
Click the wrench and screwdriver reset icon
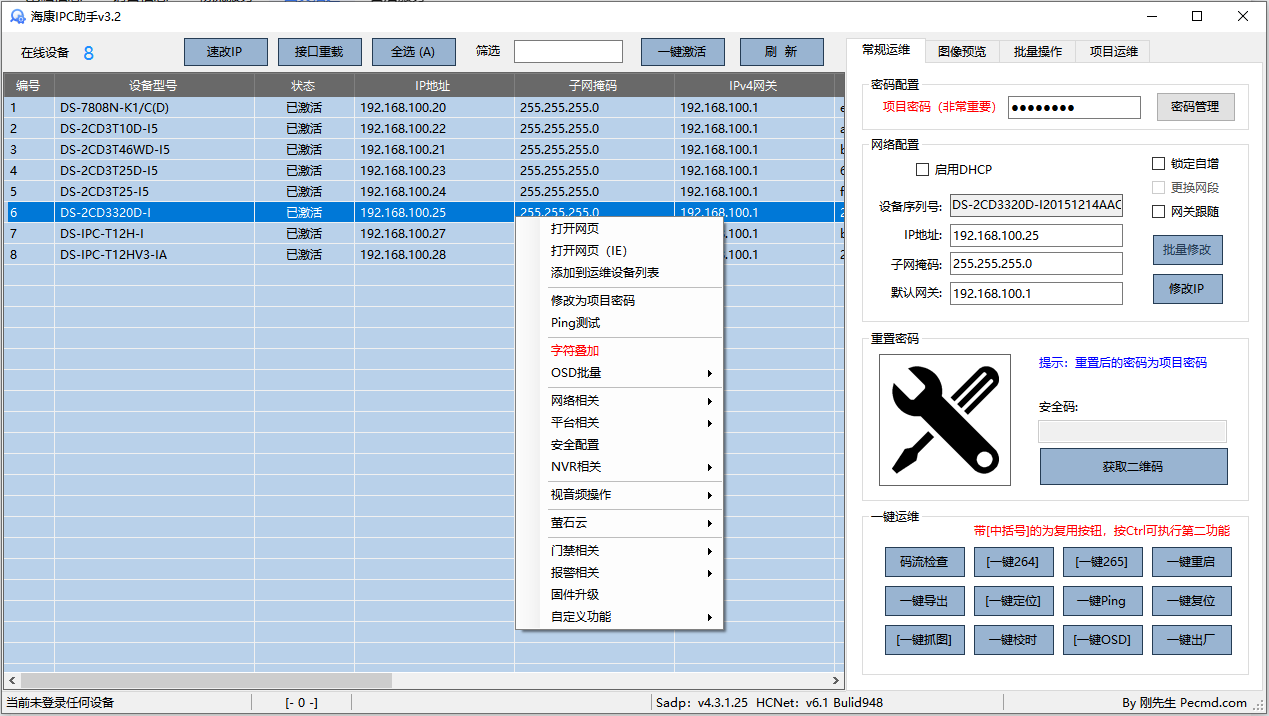(944, 420)
